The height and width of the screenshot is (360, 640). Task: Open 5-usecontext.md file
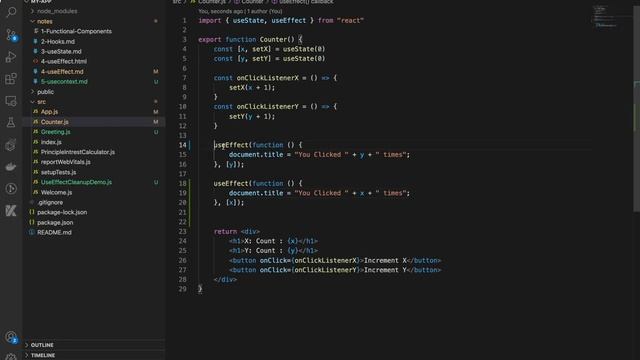pyautogui.click(x=64, y=82)
